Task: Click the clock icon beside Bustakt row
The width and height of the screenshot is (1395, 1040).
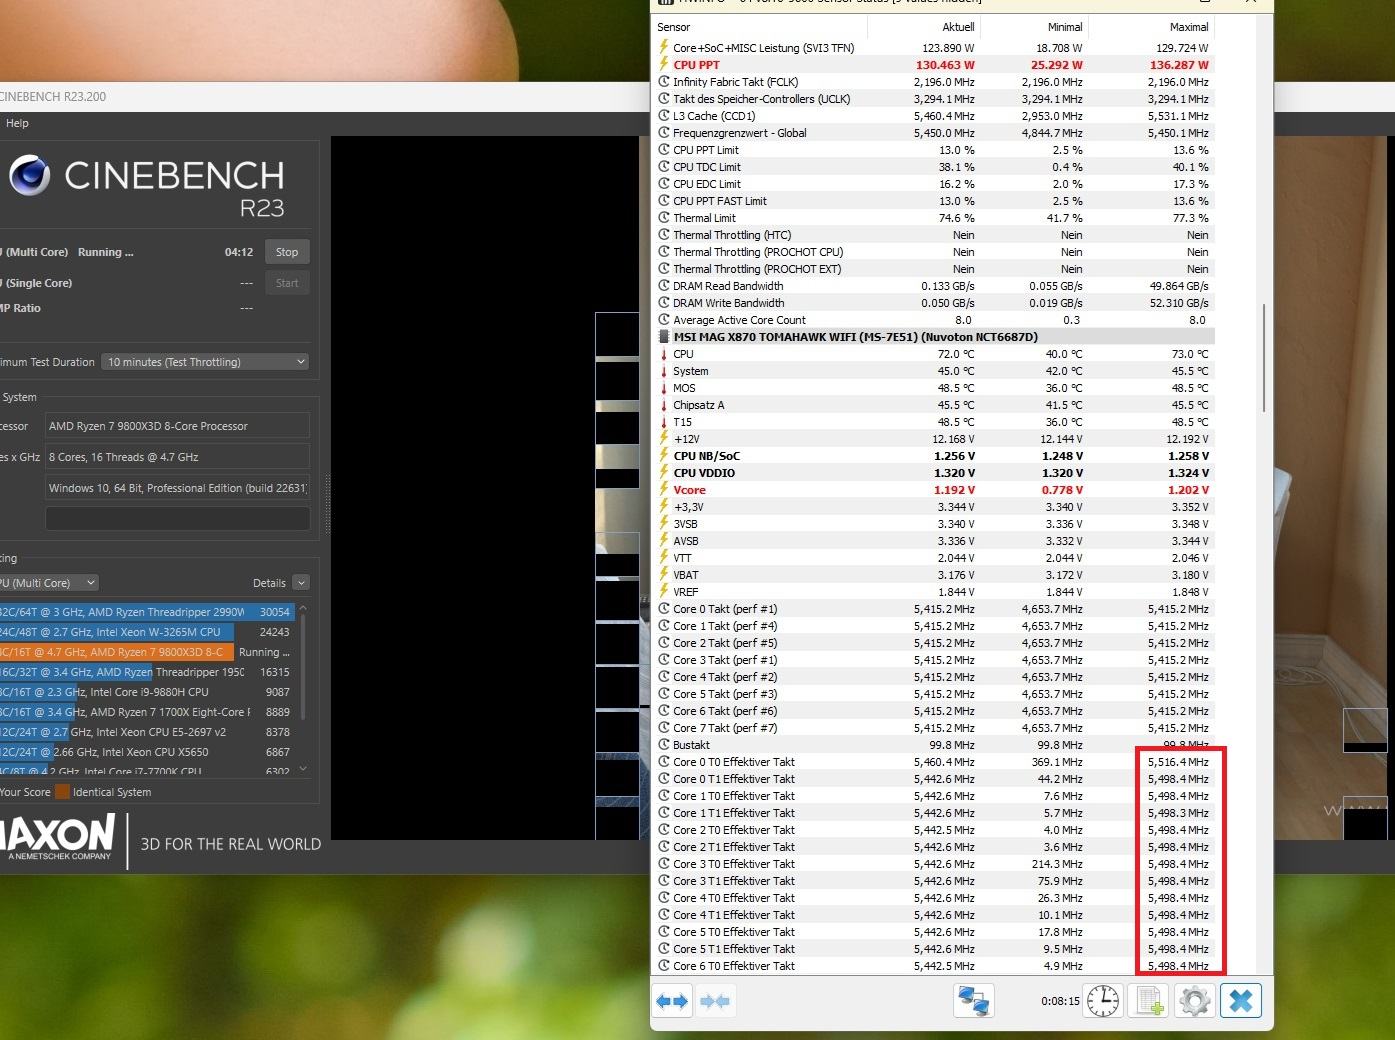Action: tap(664, 745)
